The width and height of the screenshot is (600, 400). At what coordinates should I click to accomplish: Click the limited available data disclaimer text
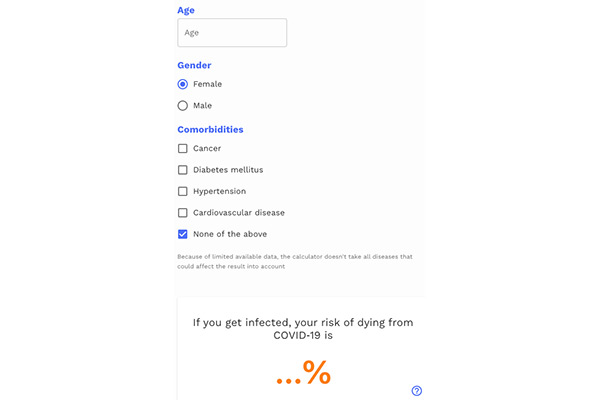coord(295,261)
